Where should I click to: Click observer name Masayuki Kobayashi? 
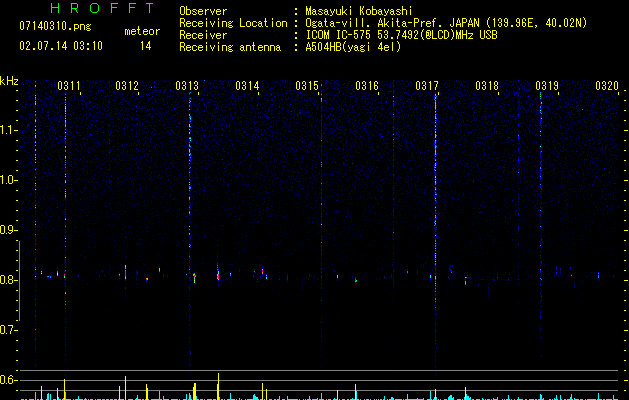pos(359,11)
